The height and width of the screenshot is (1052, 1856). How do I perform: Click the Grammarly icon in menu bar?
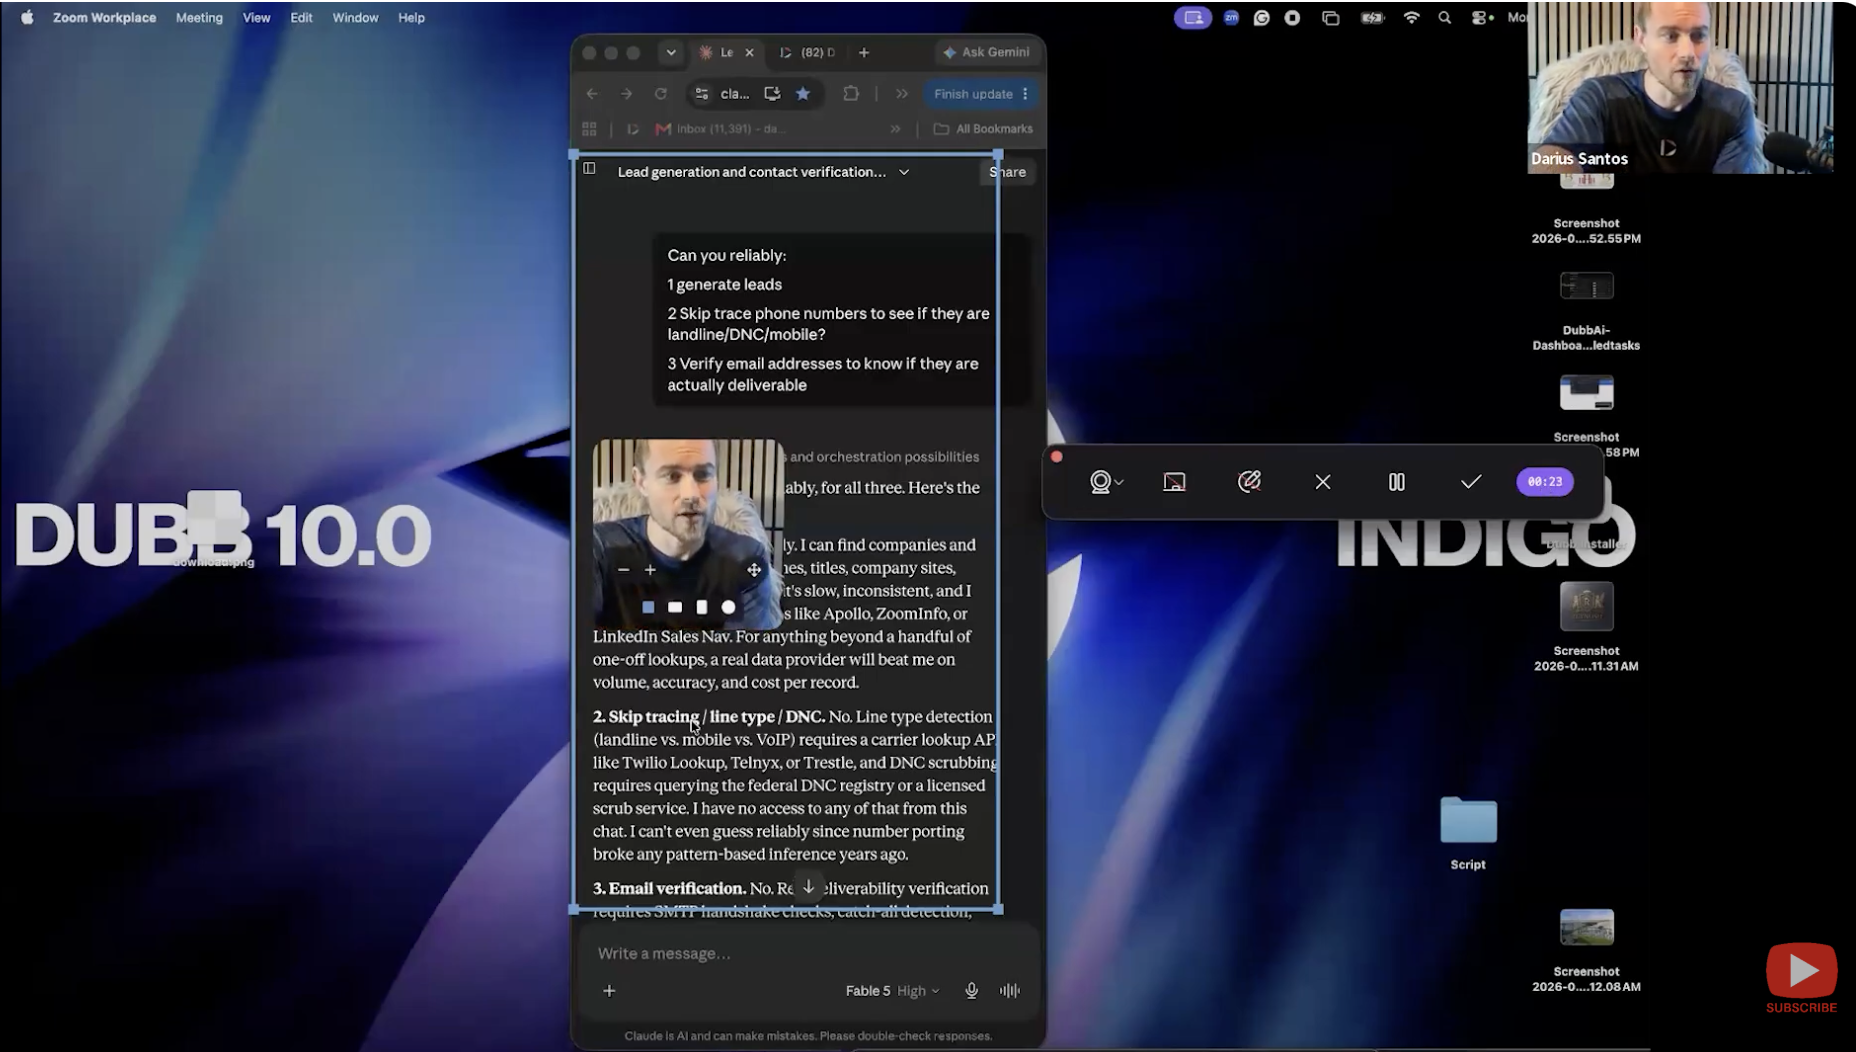tap(1262, 18)
